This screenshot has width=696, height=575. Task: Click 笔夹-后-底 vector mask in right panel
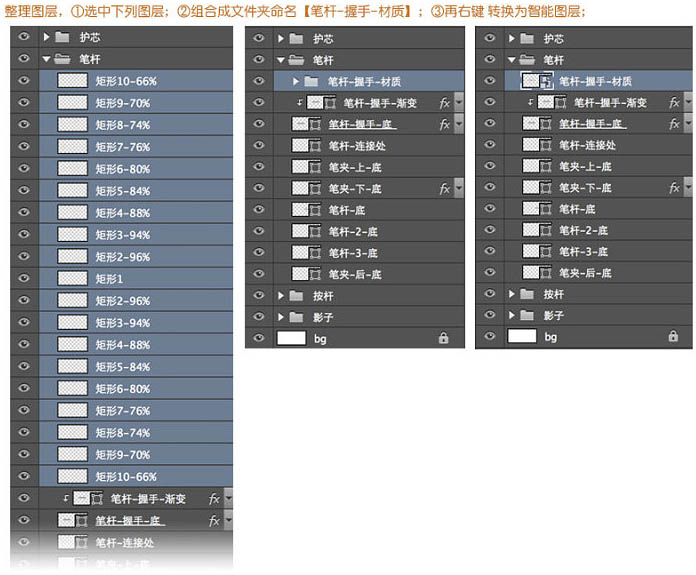coord(546,273)
